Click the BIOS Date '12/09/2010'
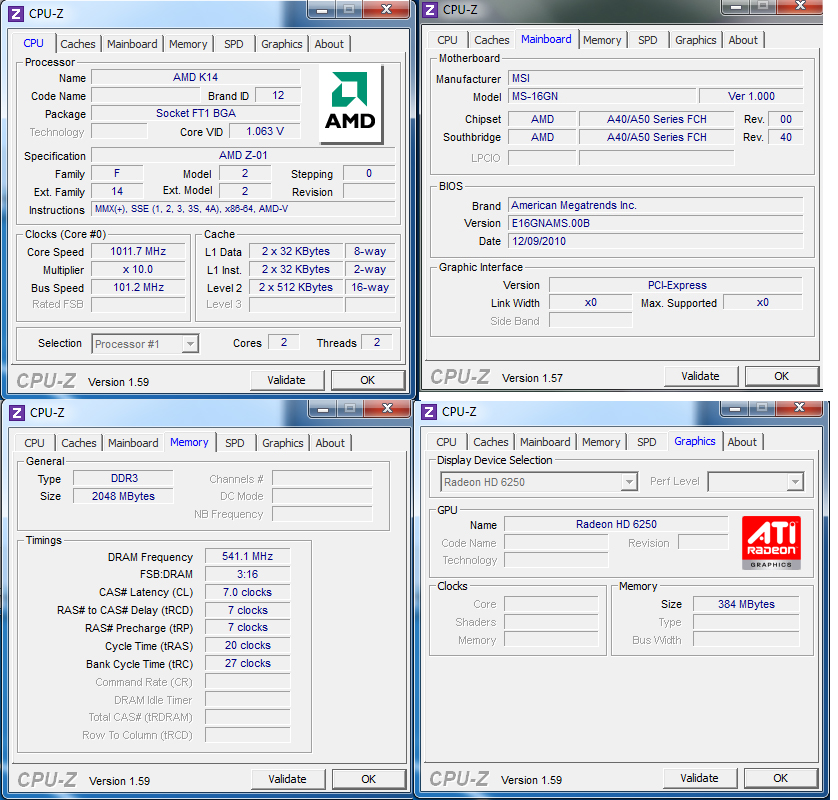The height and width of the screenshot is (800, 838). point(655,241)
